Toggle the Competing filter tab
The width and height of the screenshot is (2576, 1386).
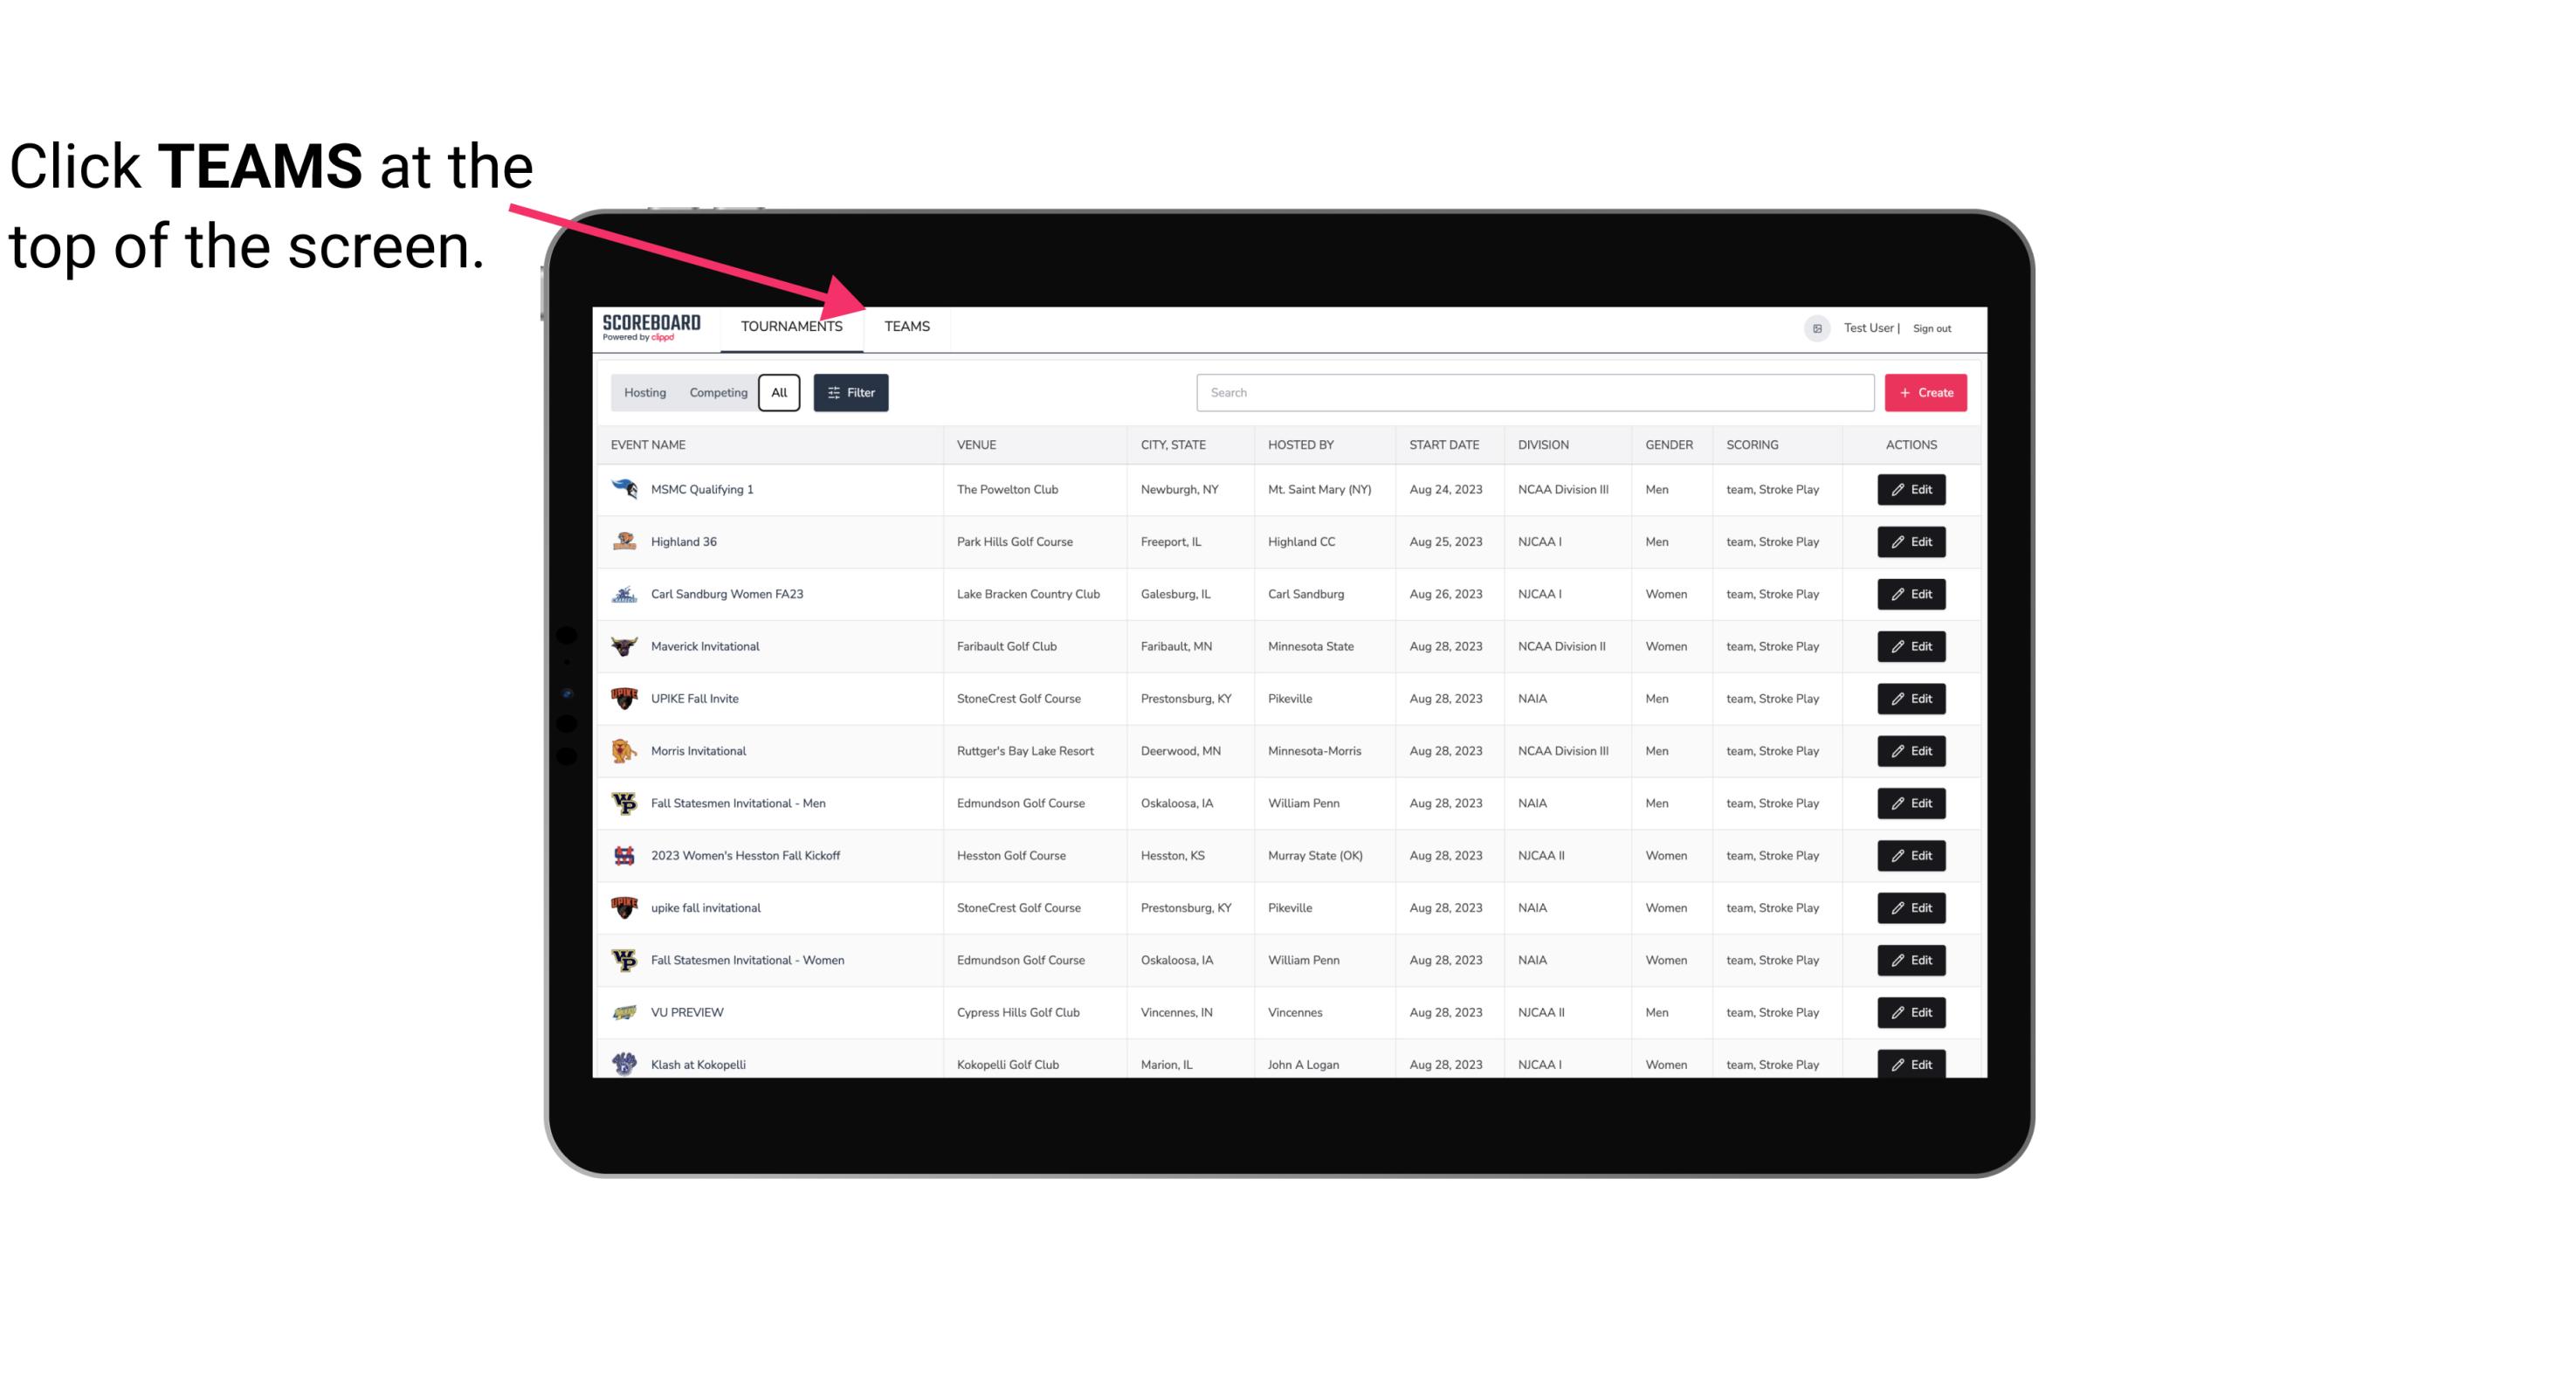(x=717, y=393)
